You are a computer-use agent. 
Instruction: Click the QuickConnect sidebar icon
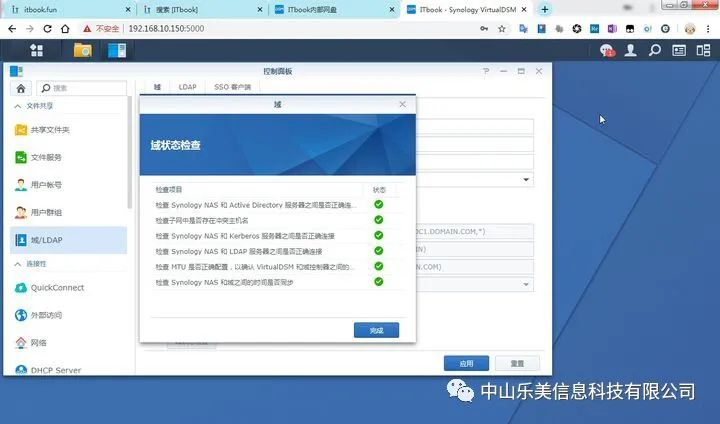21,288
